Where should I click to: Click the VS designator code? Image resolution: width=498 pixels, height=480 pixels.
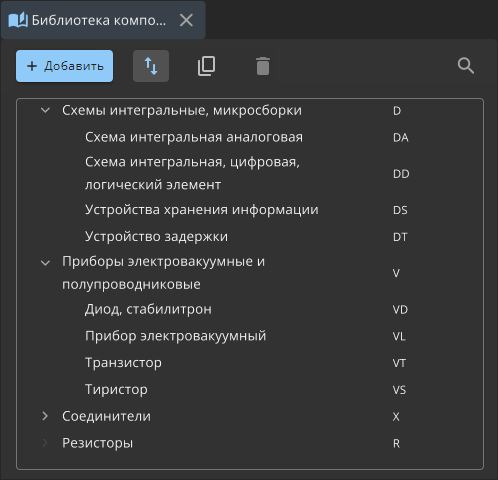(x=399, y=390)
